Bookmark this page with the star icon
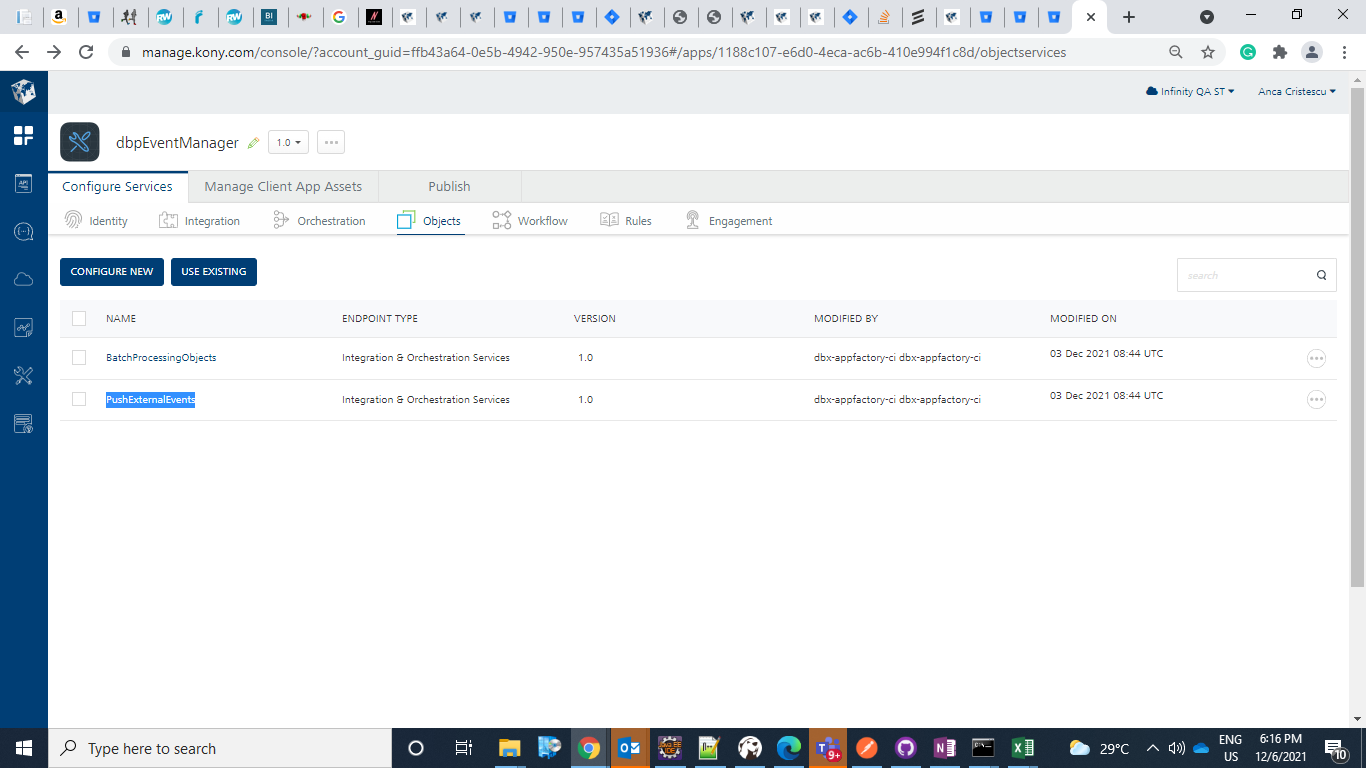The image size is (1366, 768). coord(1208,52)
